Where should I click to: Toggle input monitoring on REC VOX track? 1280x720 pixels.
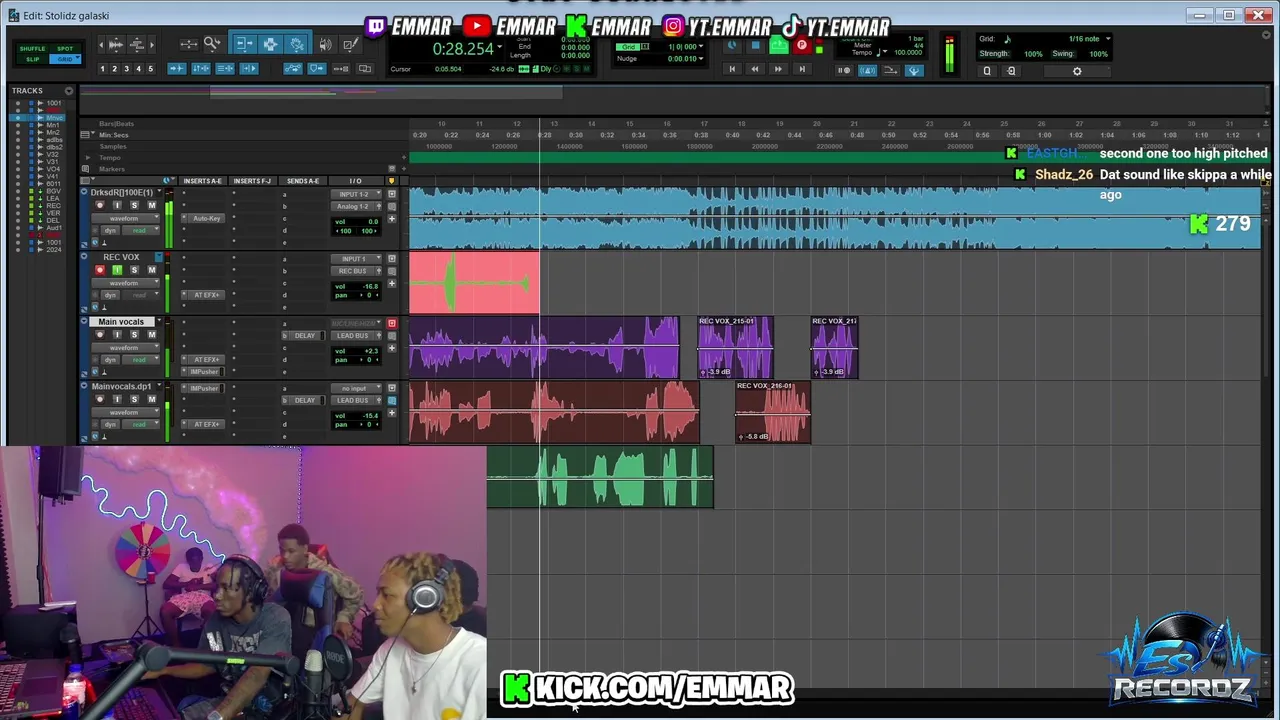click(116, 270)
